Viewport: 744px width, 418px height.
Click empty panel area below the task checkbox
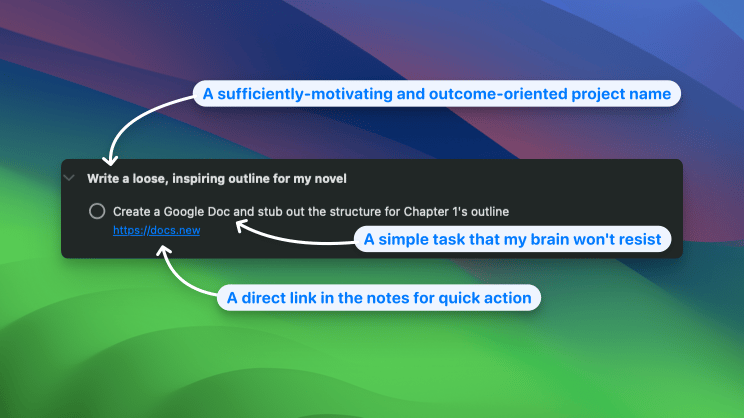(97, 243)
